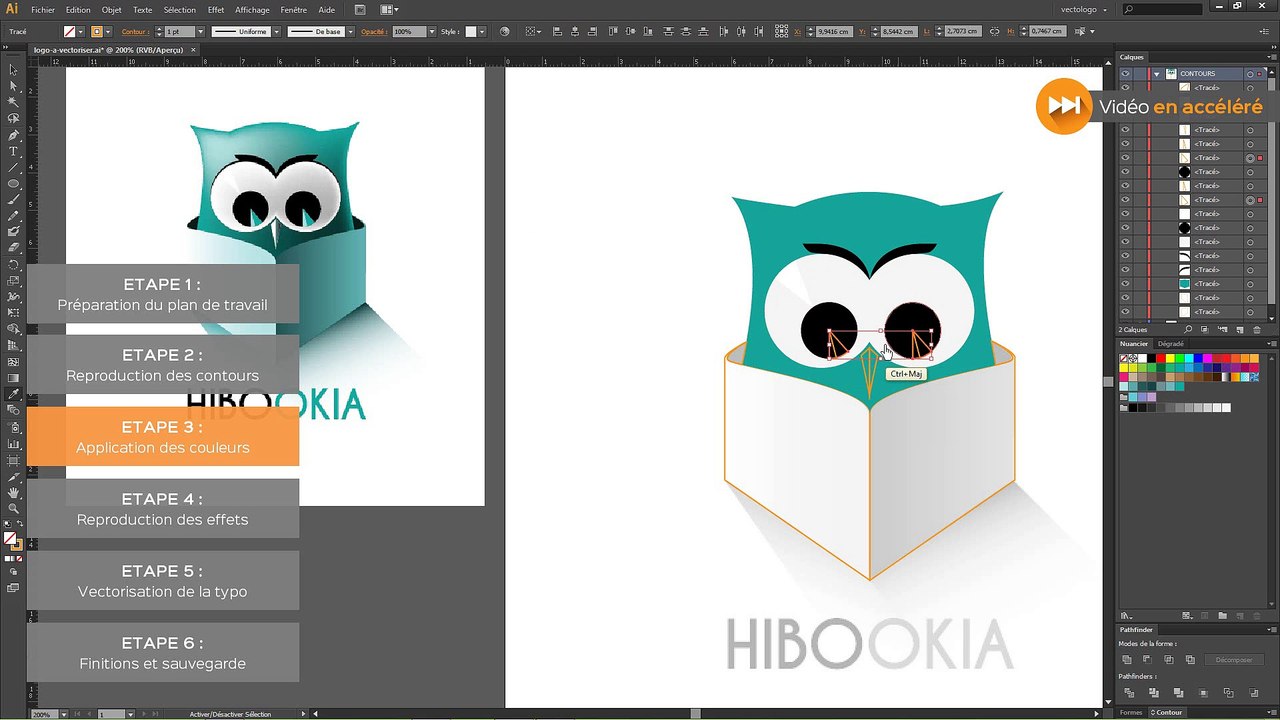This screenshot has height=720, width=1280.
Task: Select the Type tool
Action: click(13, 151)
